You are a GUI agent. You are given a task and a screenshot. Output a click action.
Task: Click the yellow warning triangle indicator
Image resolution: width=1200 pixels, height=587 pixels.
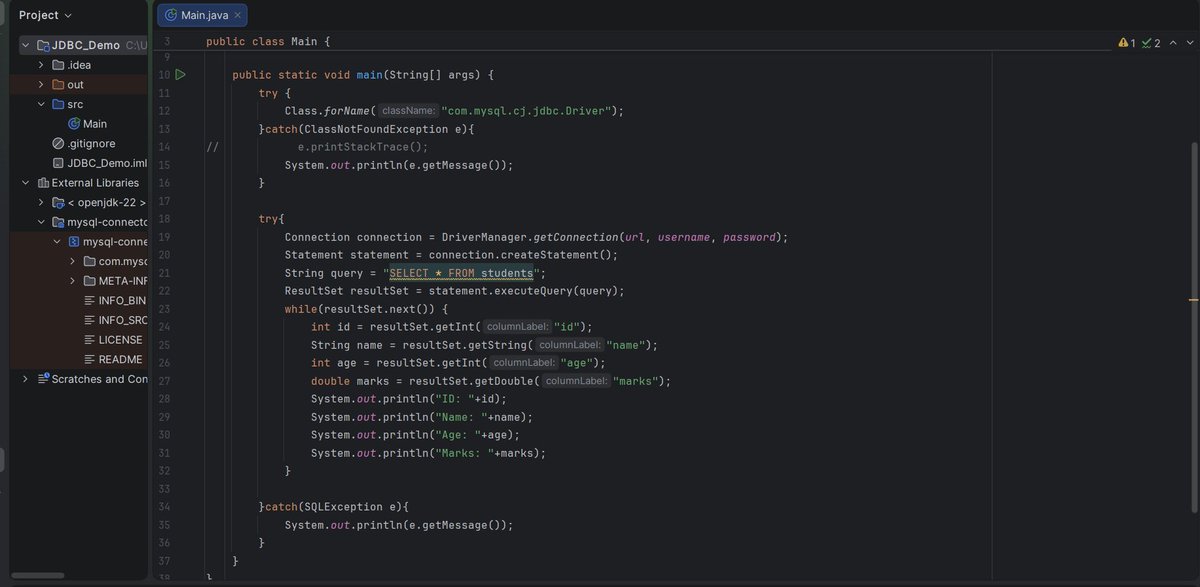coord(1123,43)
